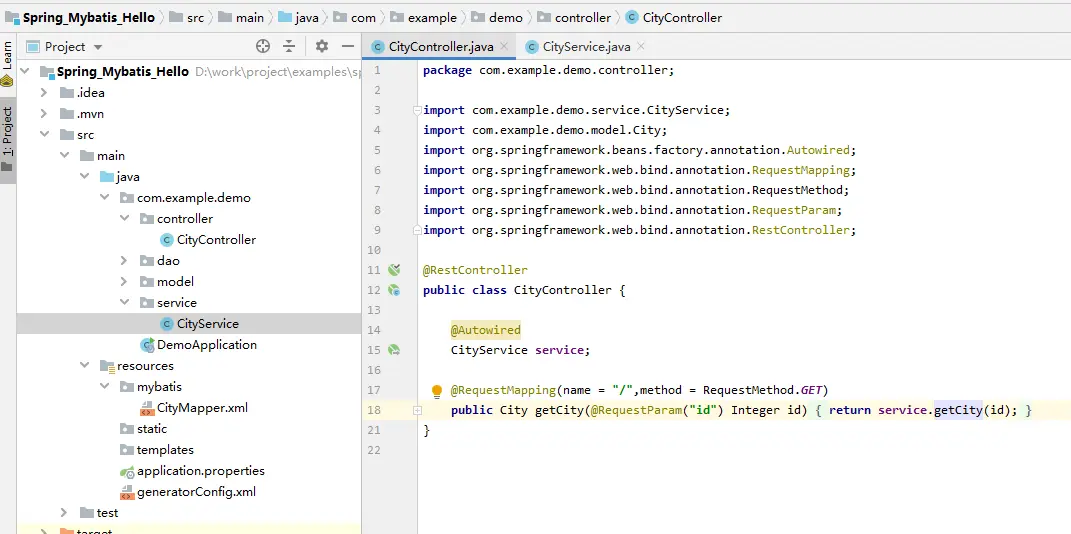Open the Learn tool window icon

click(x=7, y=81)
